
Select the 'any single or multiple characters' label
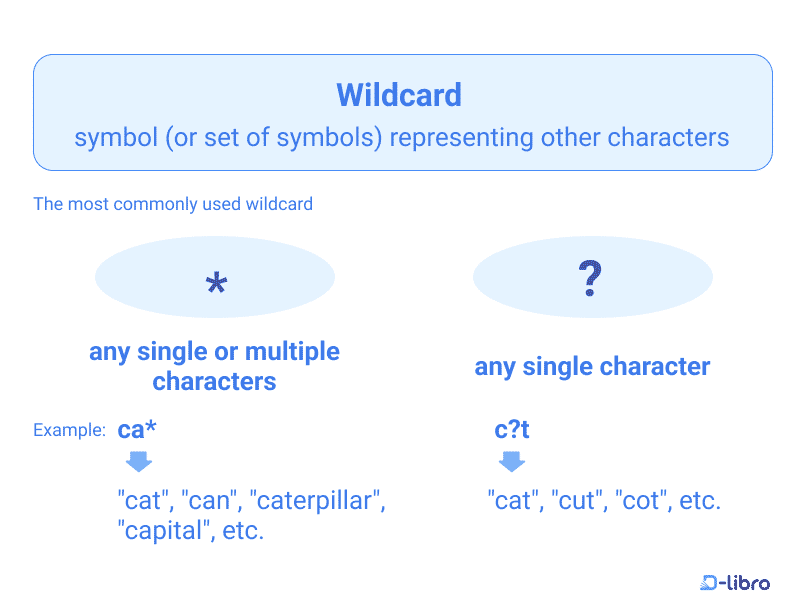coord(214,366)
